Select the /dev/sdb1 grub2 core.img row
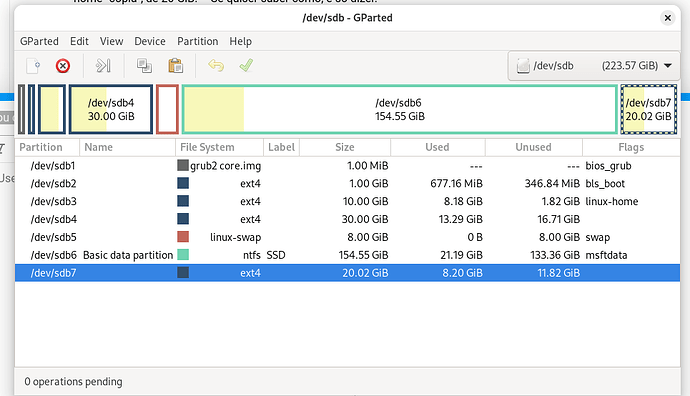690x396 pixels. click(x=347, y=166)
